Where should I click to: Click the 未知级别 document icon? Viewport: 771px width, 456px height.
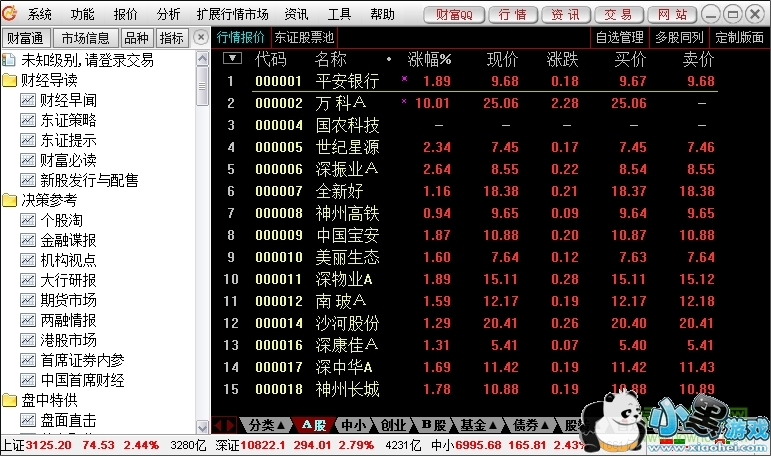click(x=9, y=60)
